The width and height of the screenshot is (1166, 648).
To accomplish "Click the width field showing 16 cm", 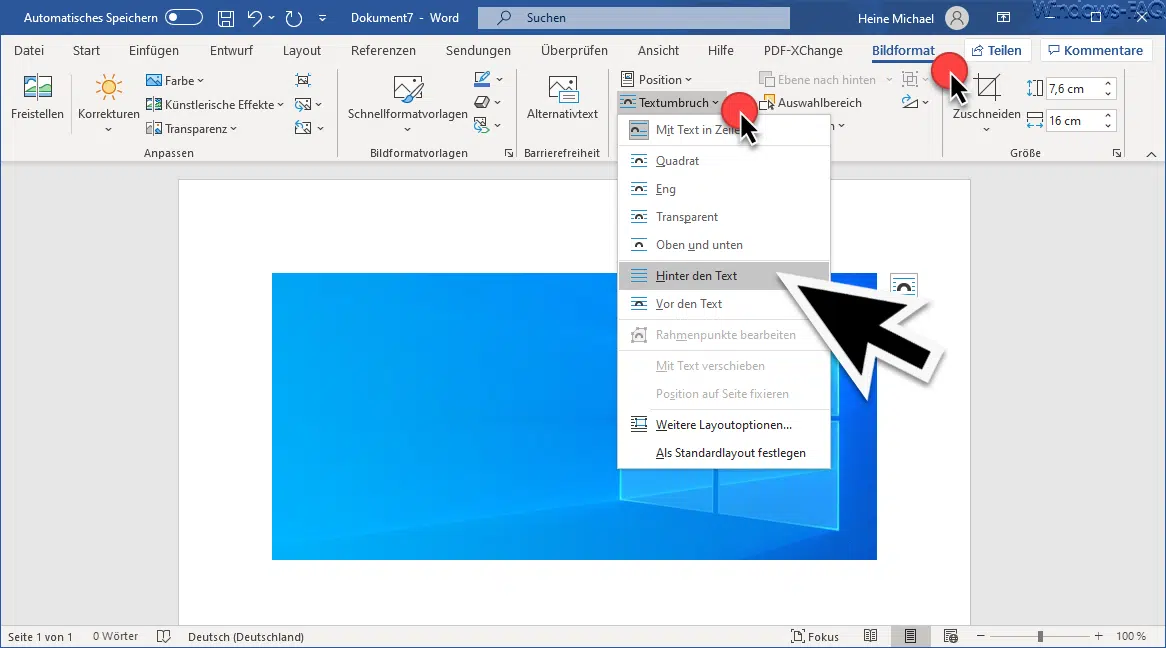I will point(1074,121).
